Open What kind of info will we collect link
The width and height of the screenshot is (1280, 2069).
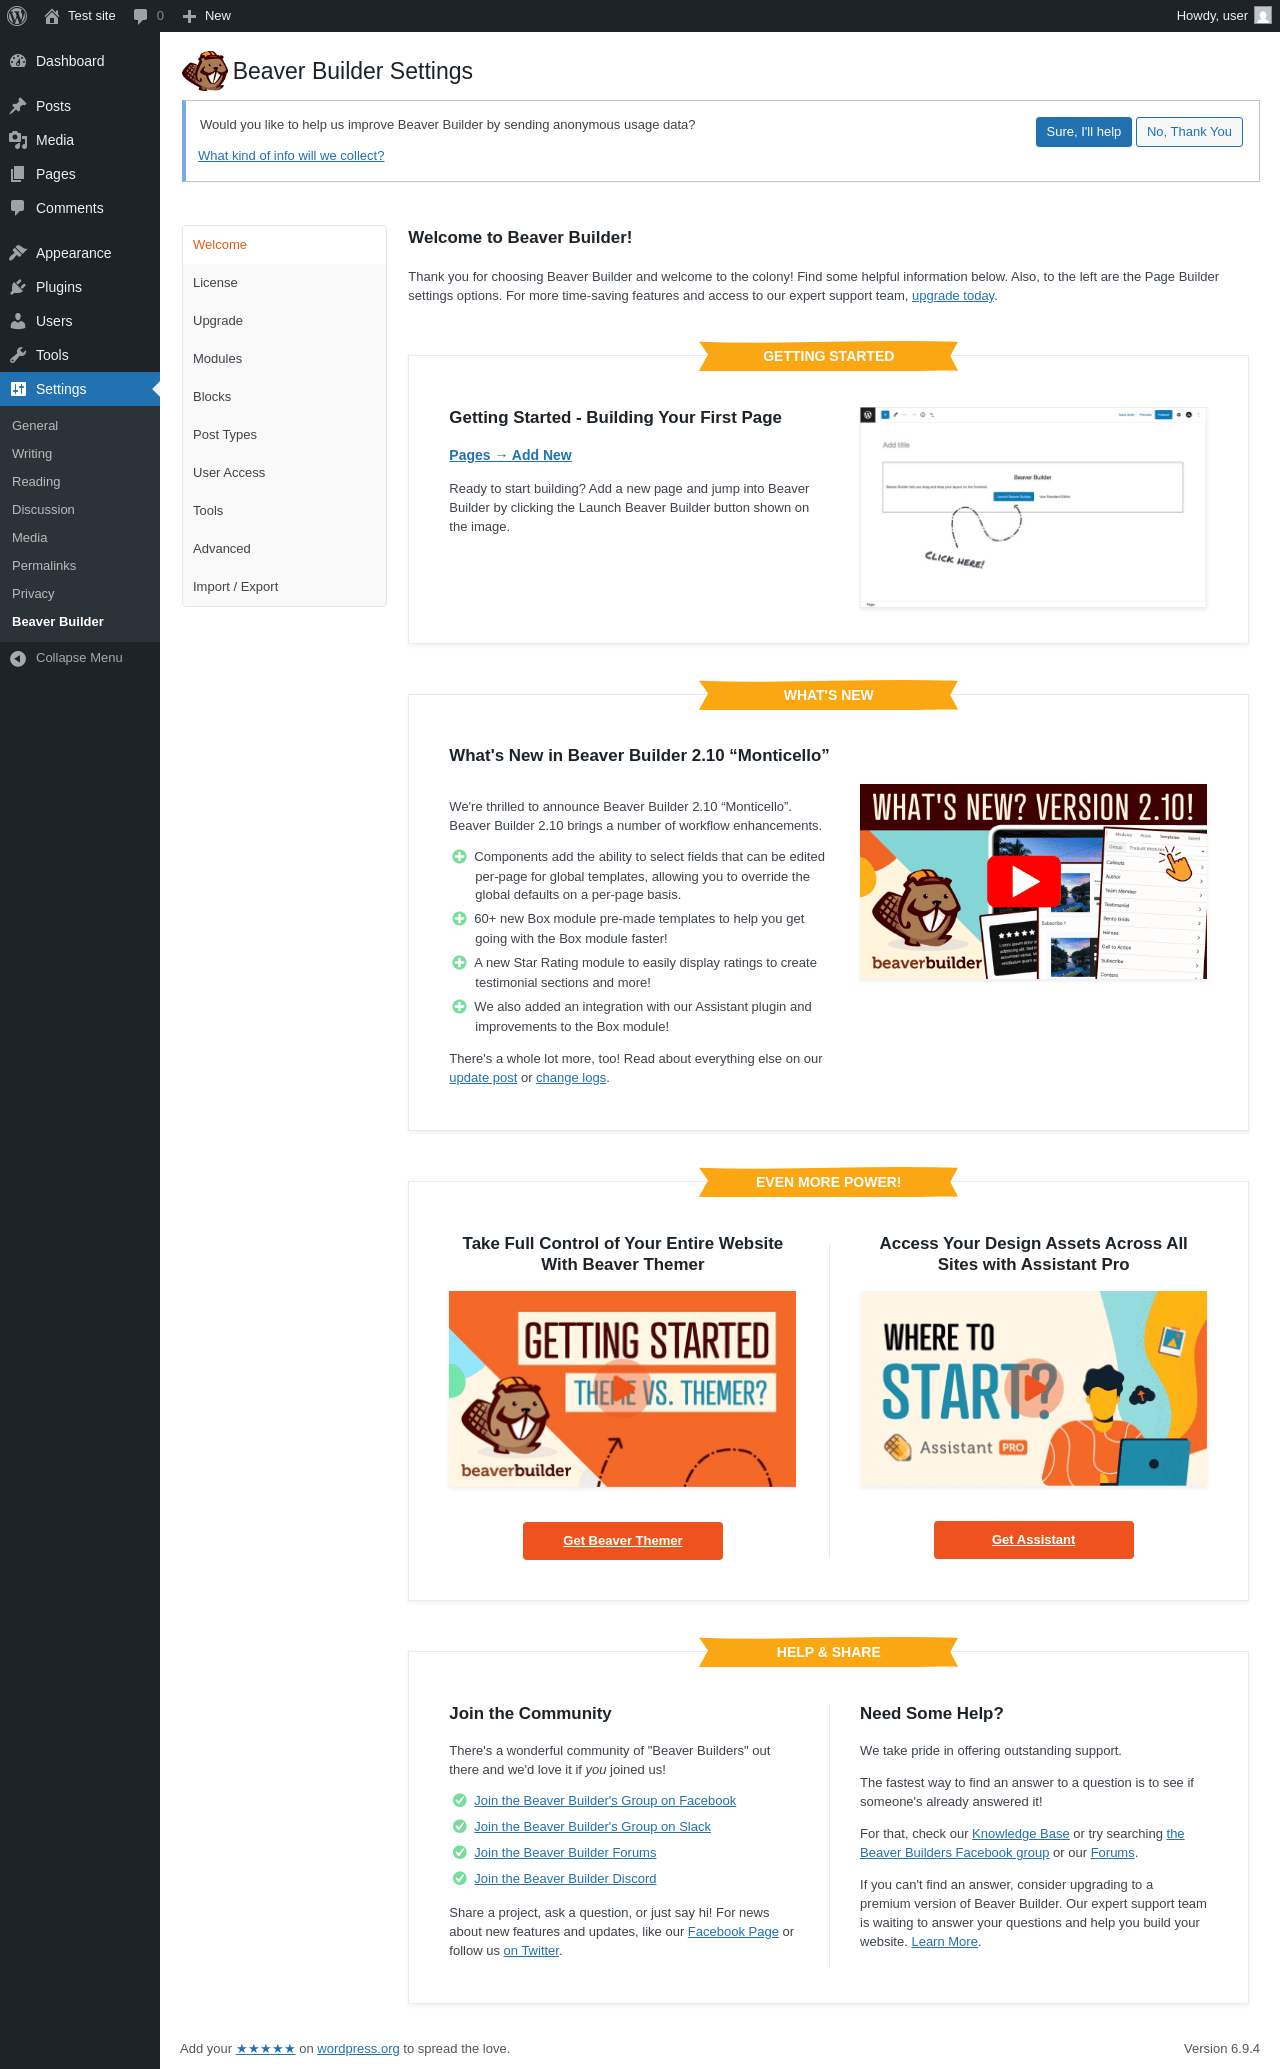pyautogui.click(x=291, y=156)
